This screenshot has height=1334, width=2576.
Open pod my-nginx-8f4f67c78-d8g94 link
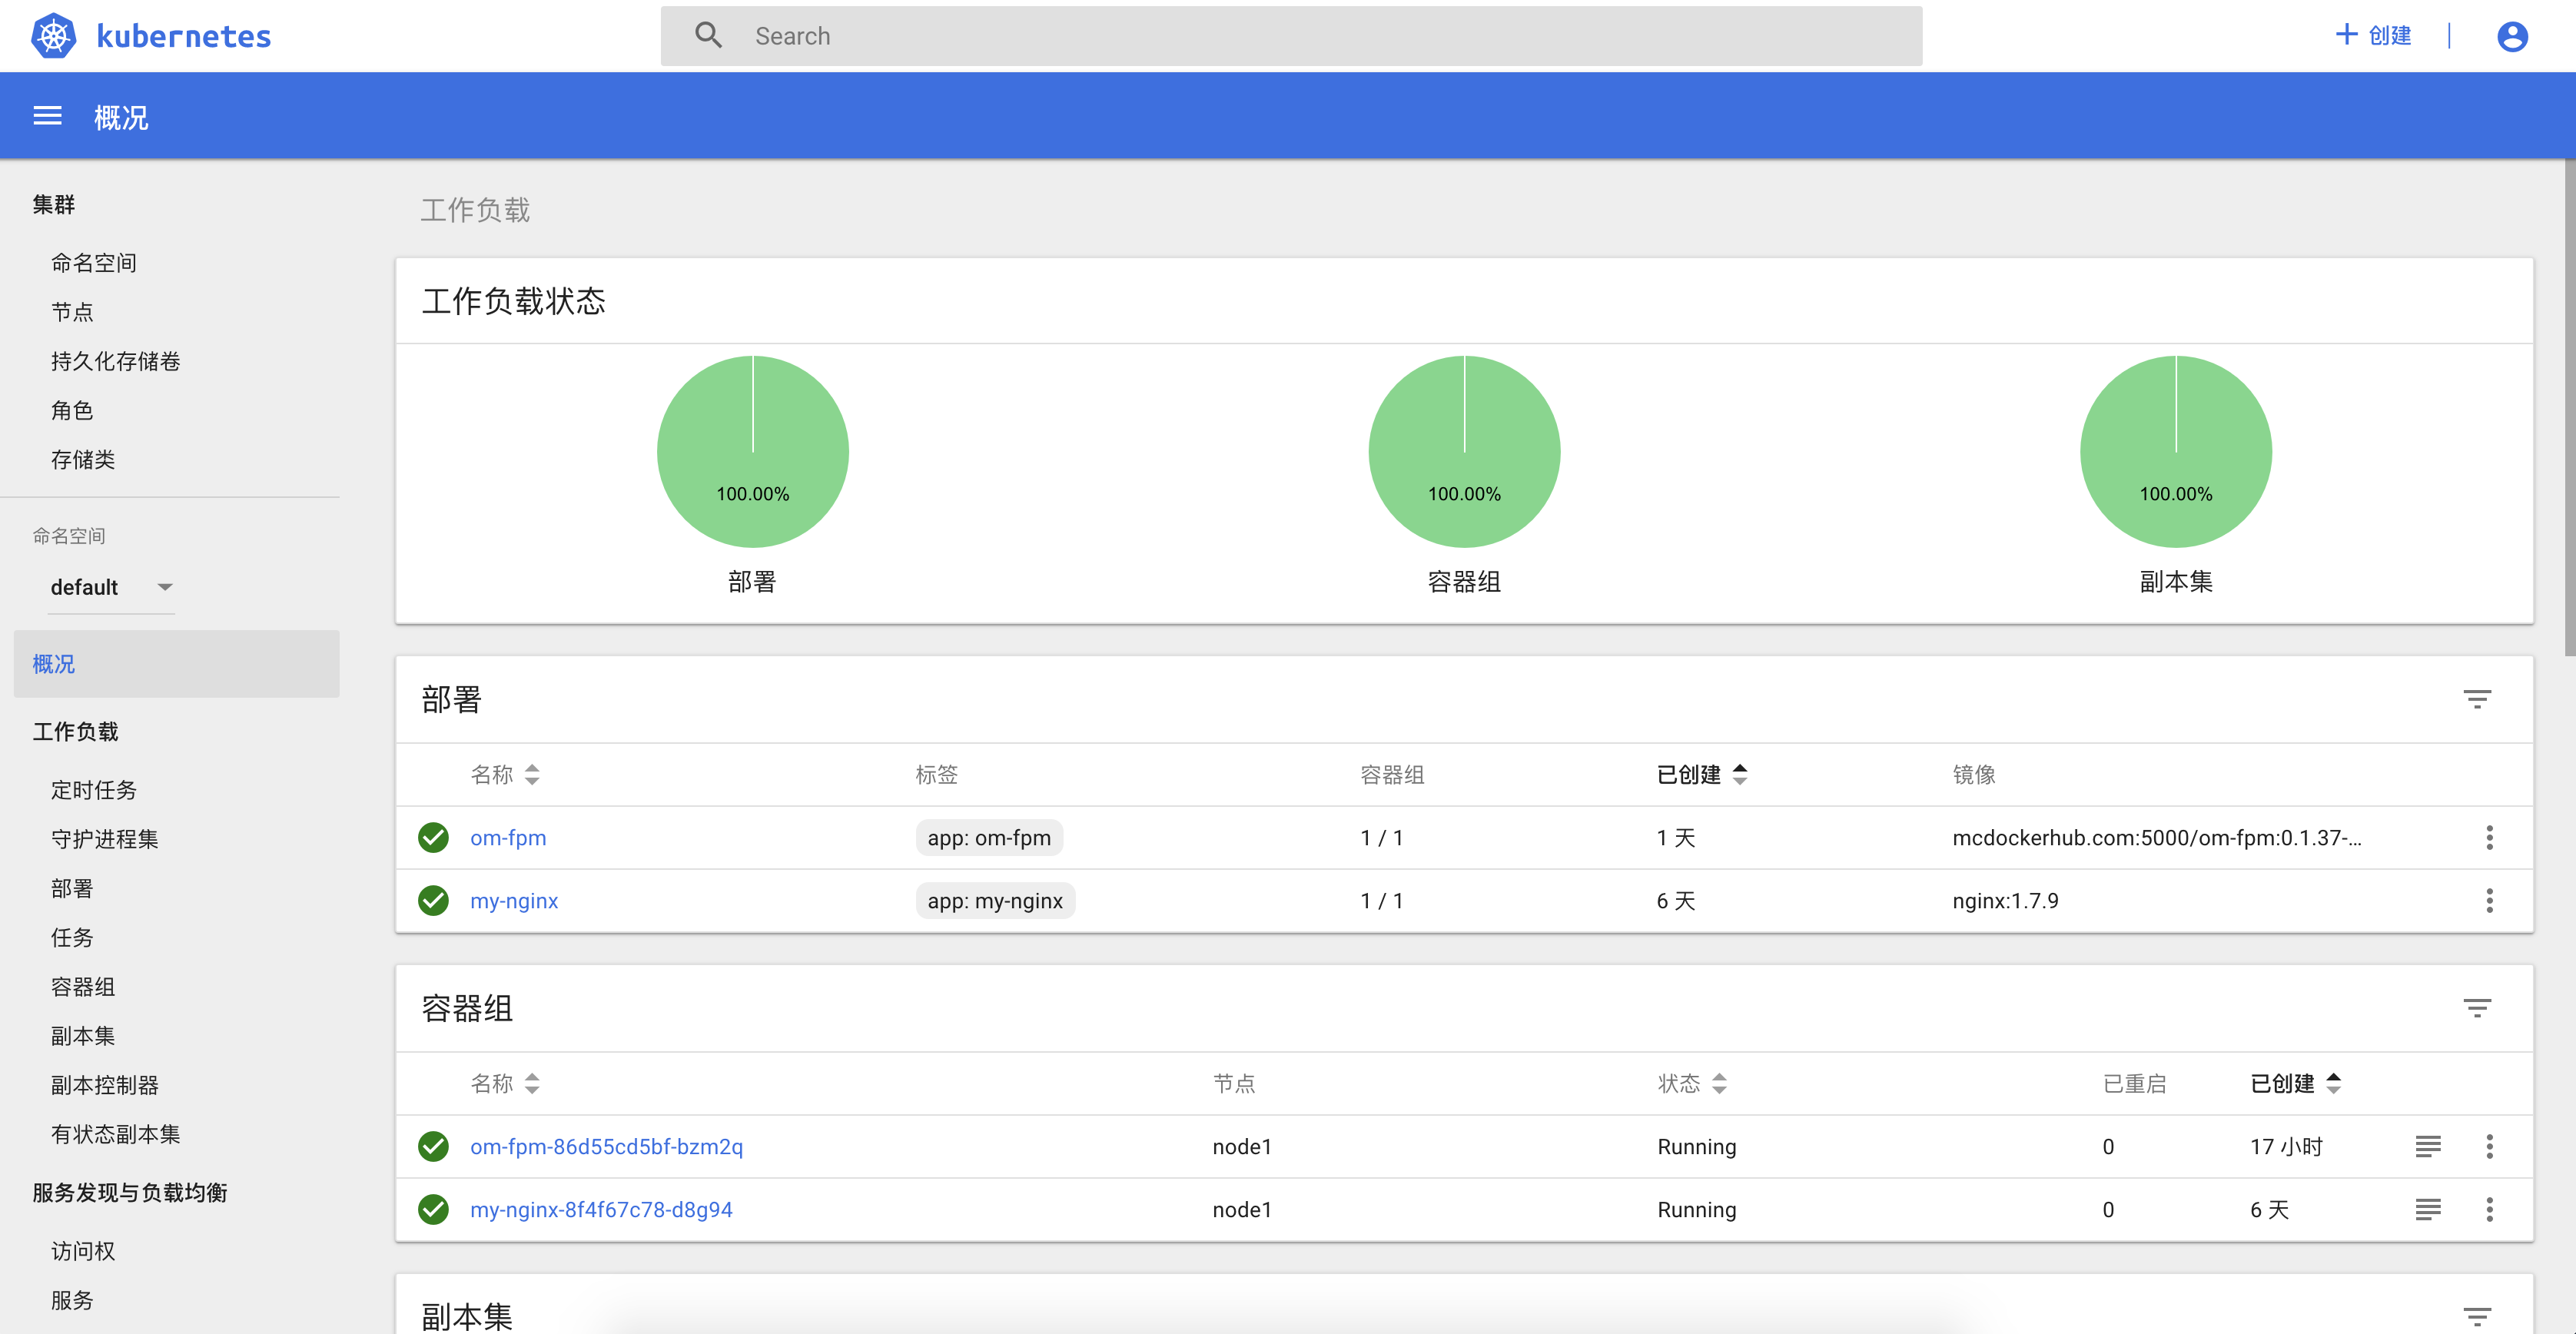point(601,1209)
